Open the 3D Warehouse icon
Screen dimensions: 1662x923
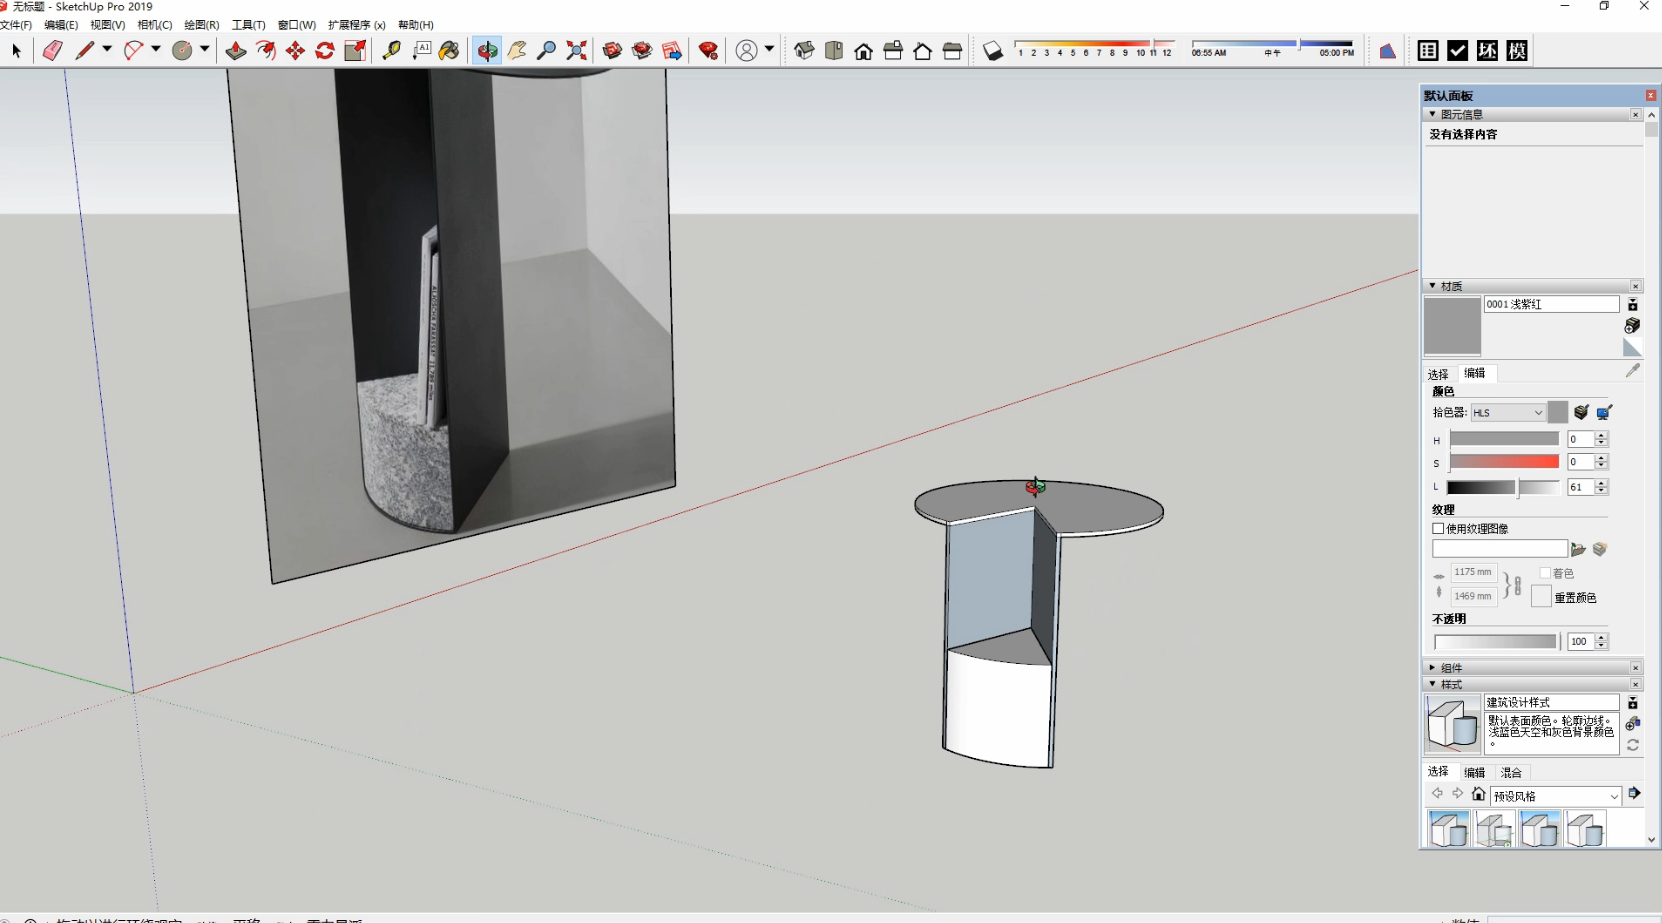612,50
